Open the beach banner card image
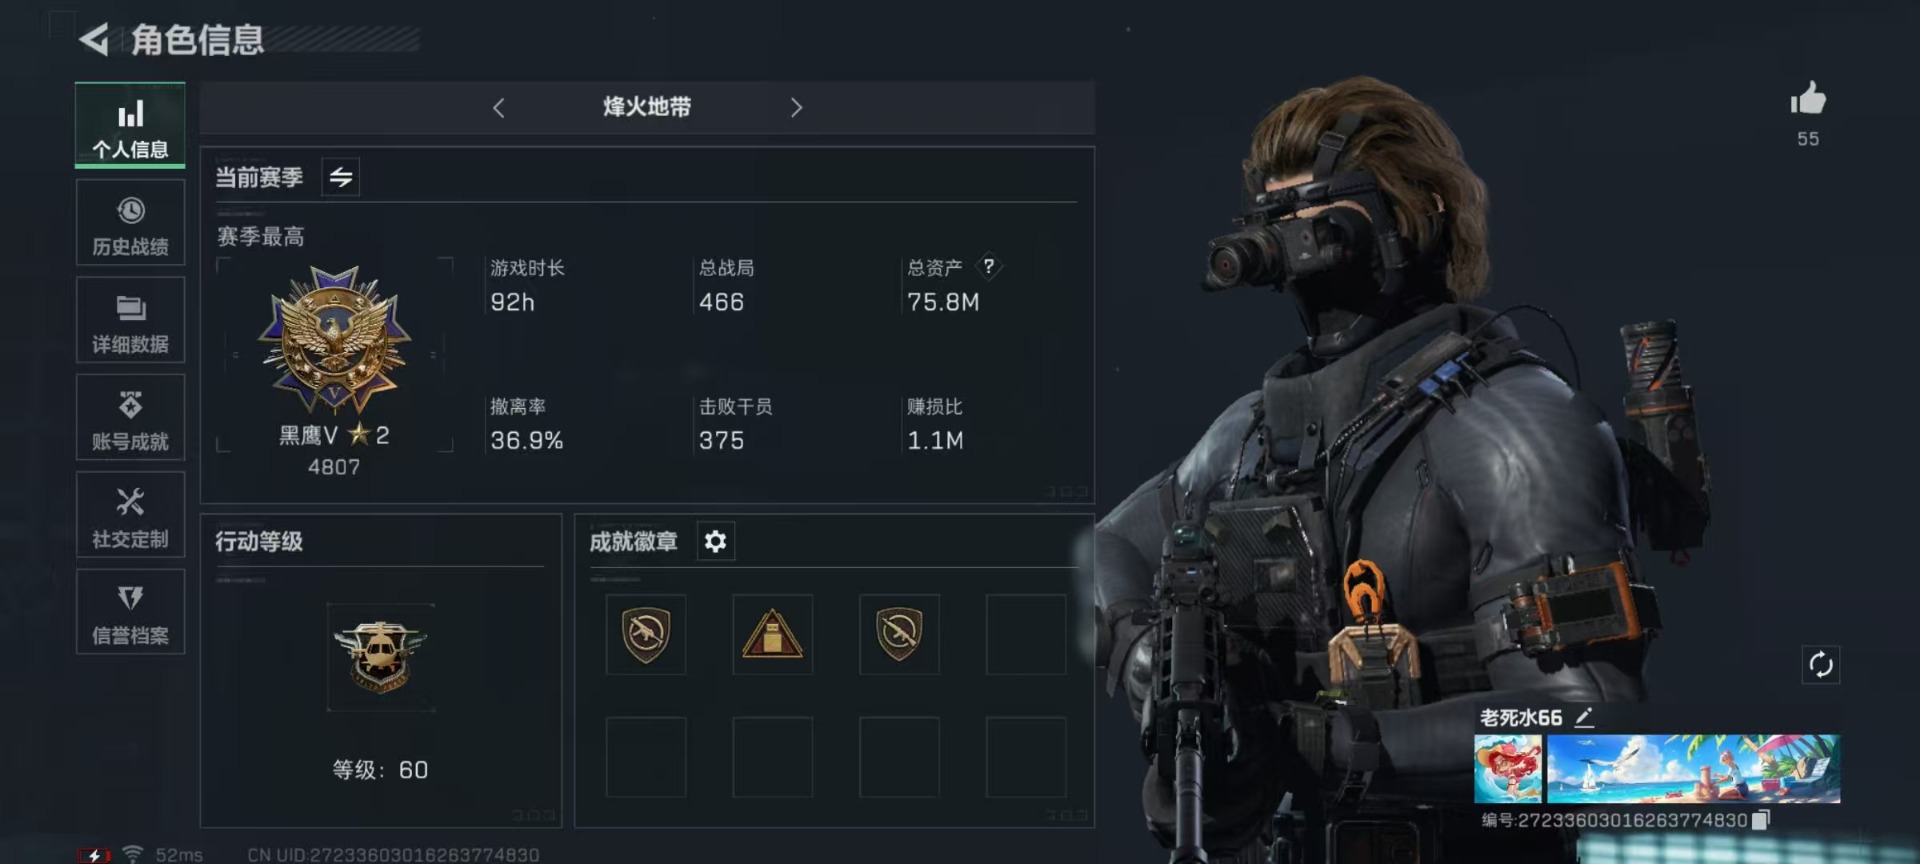This screenshot has height=864, width=1920. pyautogui.click(x=1693, y=769)
